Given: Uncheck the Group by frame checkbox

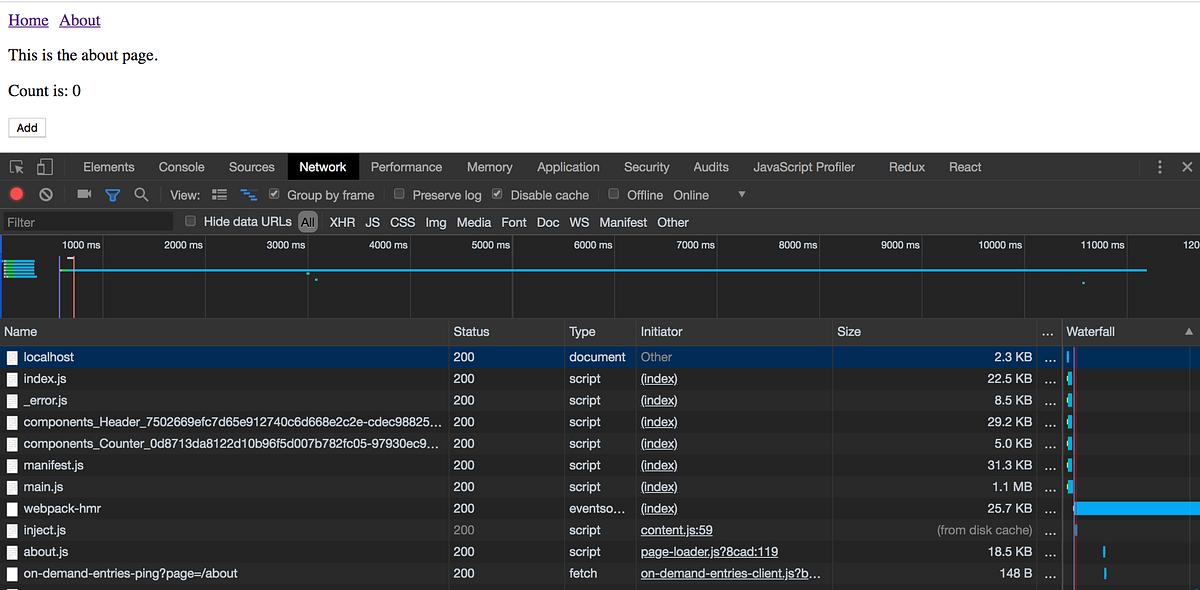Looking at the screenshot, I should (275, 194).
